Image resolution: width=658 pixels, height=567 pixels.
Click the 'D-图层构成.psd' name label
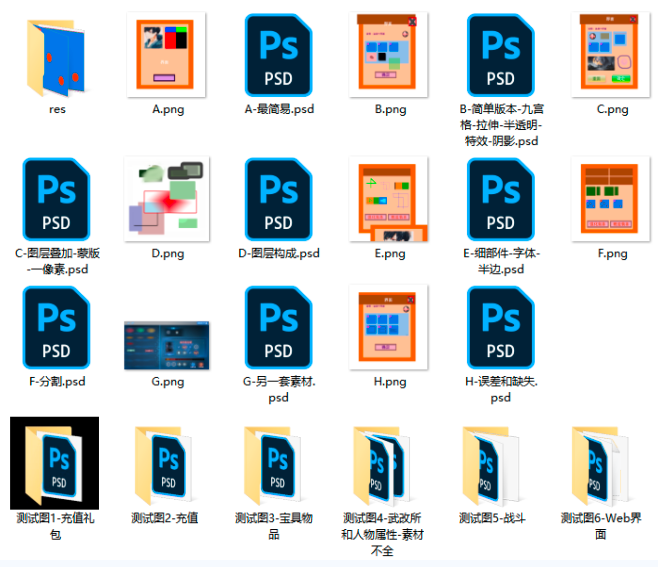(x=279, y=253)
